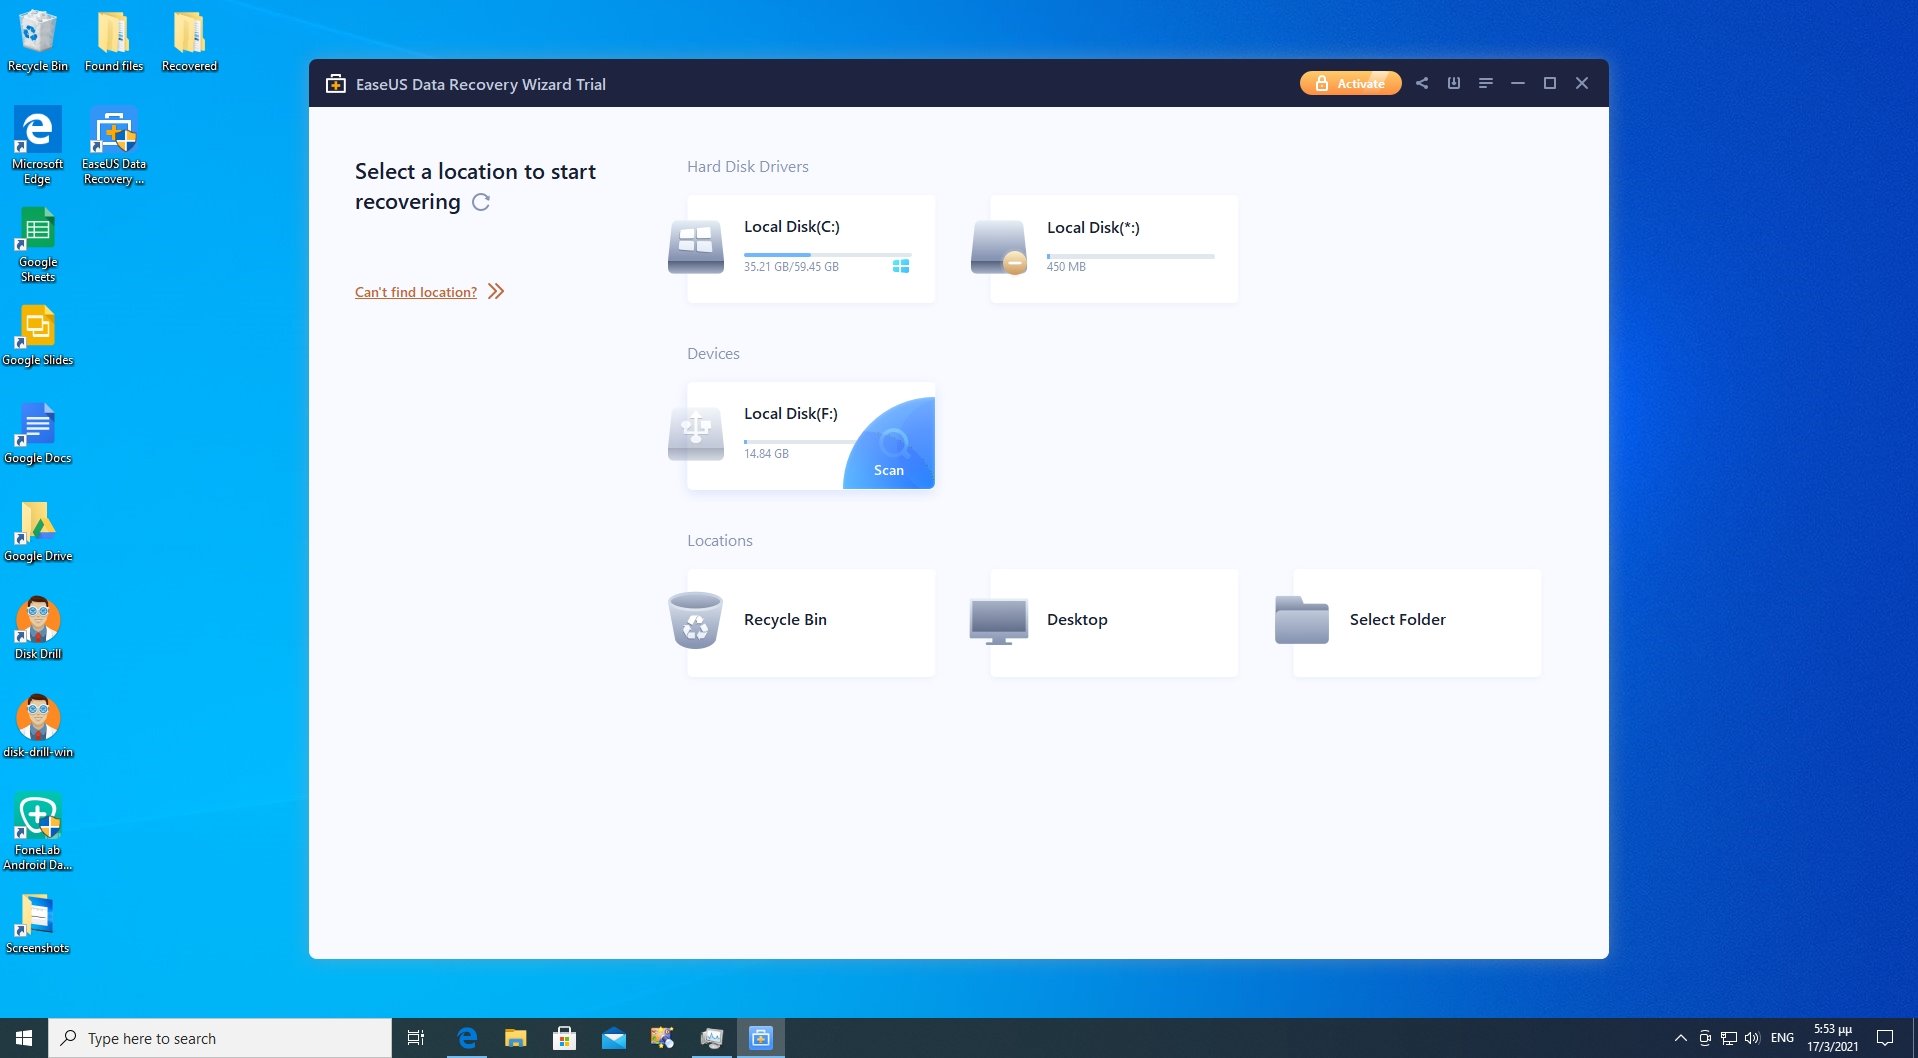The height and width of the screenshot is (1058, 1918).
Task: Click the Local Disk(C:) drive icon
Action: point(696,247)
